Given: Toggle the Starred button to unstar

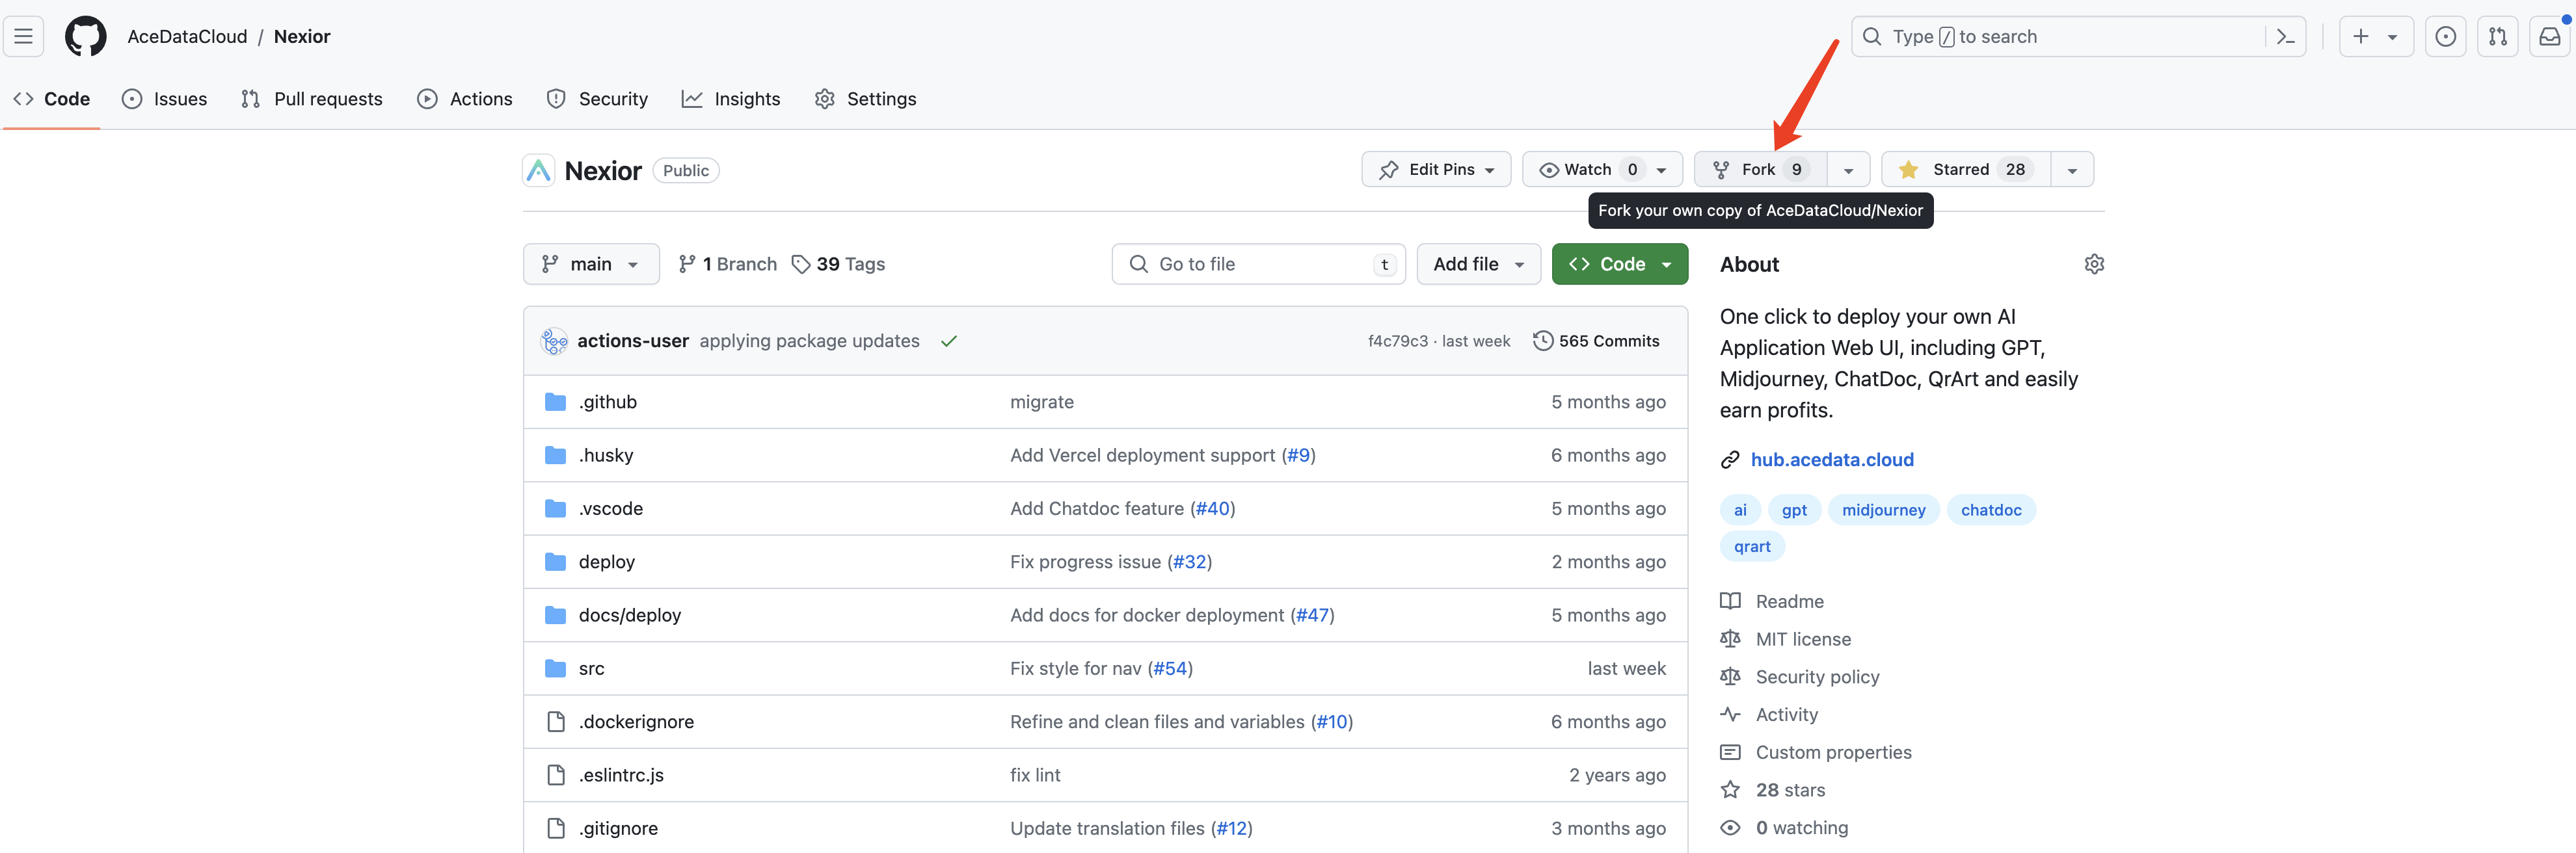Looking at the screenshot, I should click(1965, 170).
